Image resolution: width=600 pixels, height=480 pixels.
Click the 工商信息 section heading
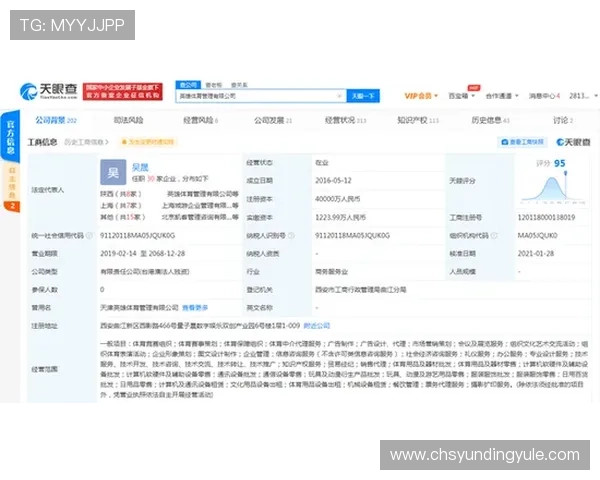(42, 142)
